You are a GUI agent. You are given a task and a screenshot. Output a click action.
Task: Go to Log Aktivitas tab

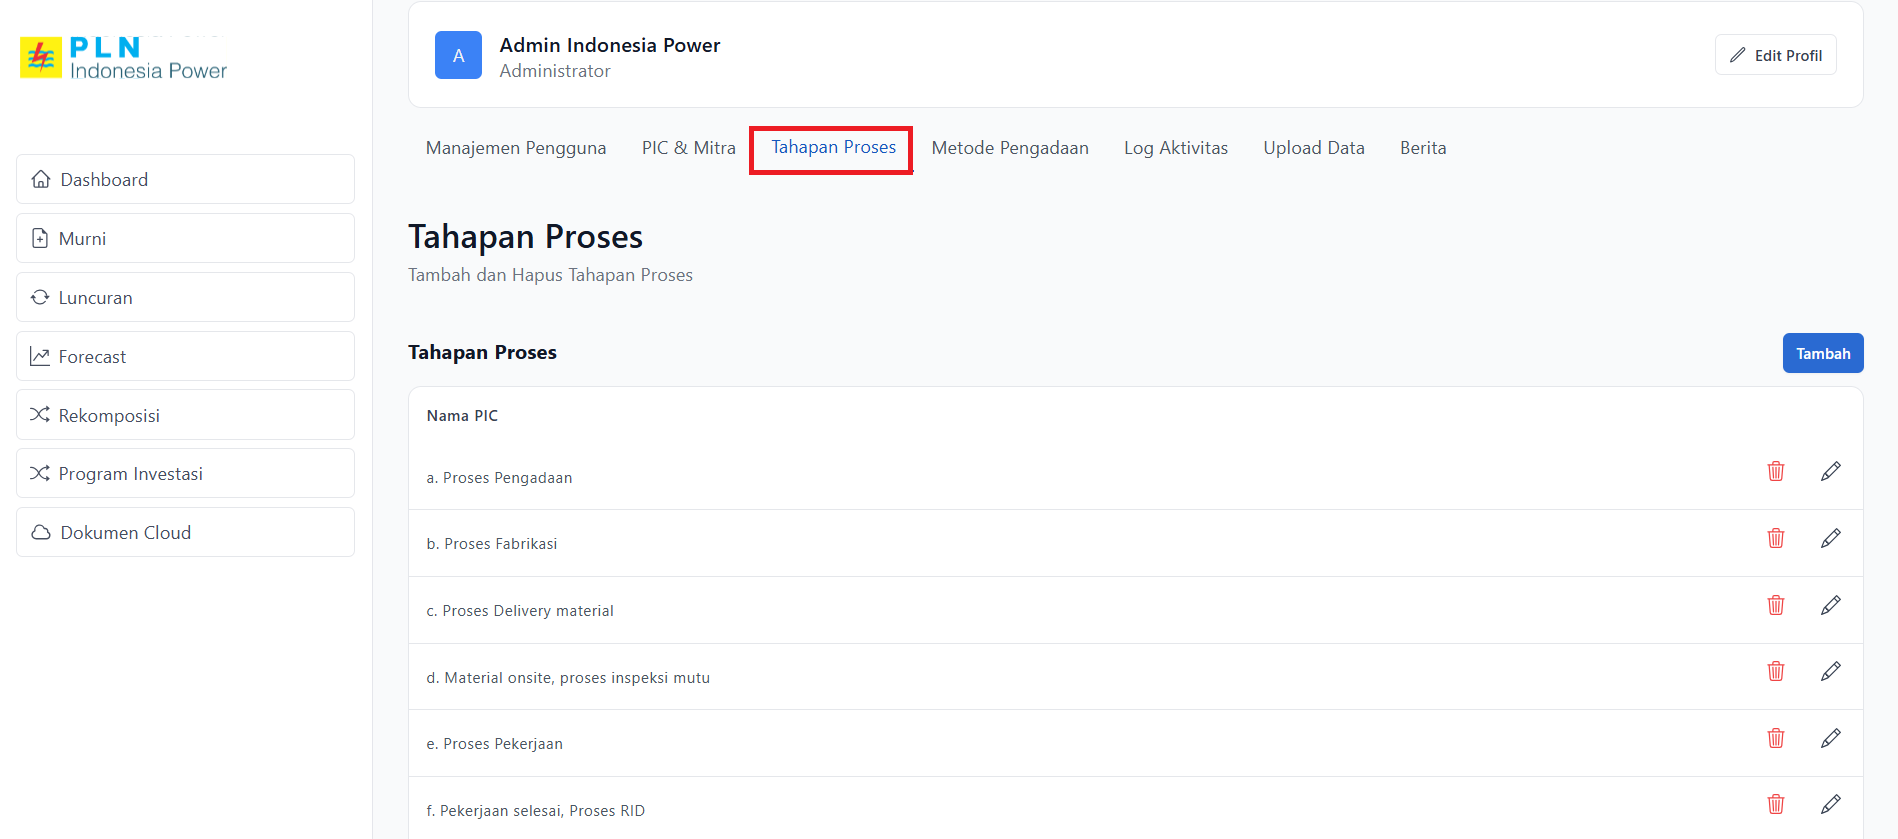(1175, 148)
